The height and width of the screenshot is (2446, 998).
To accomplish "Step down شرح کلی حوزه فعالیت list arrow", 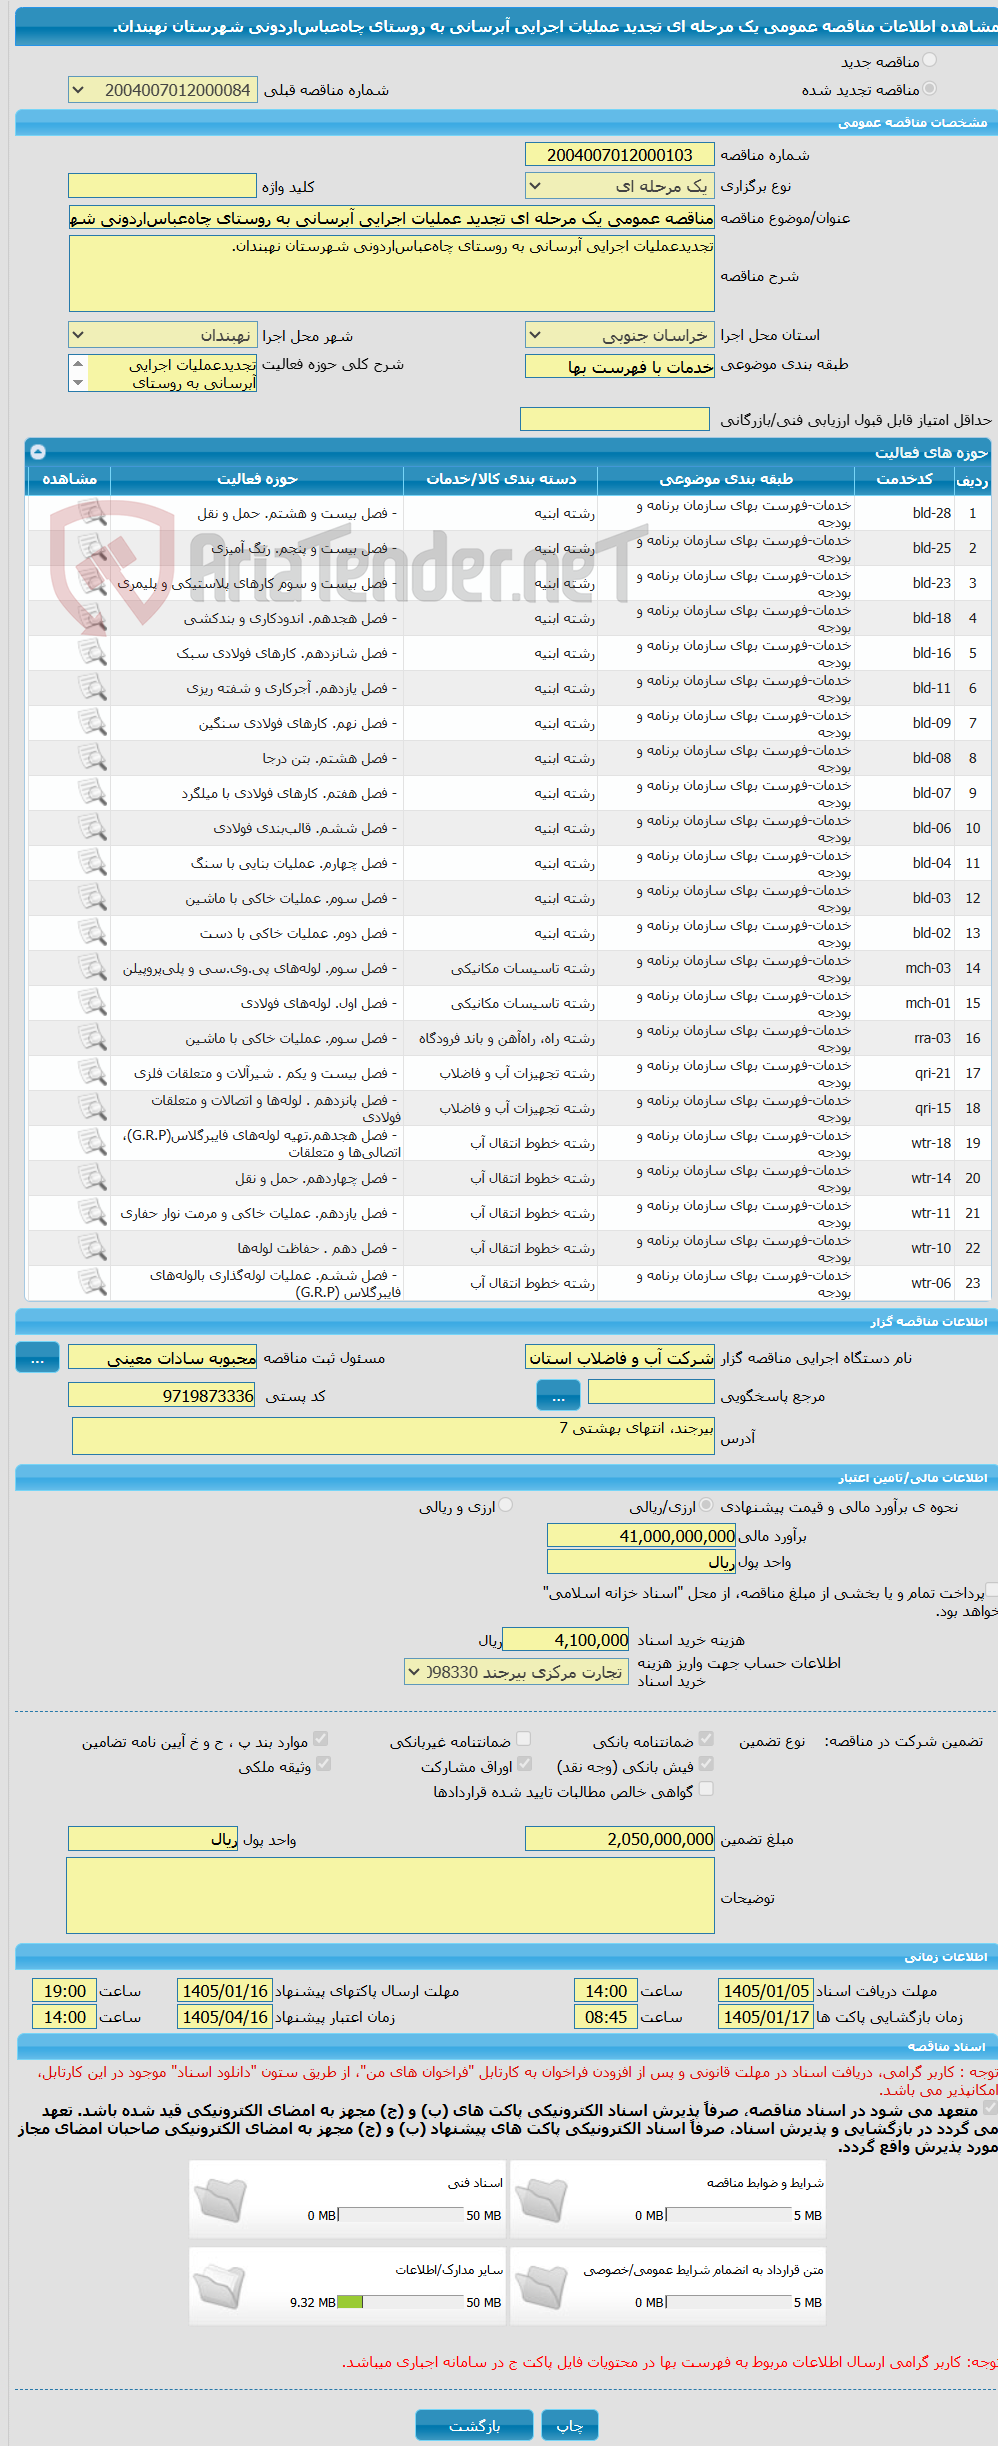I will tap(78, 383).
